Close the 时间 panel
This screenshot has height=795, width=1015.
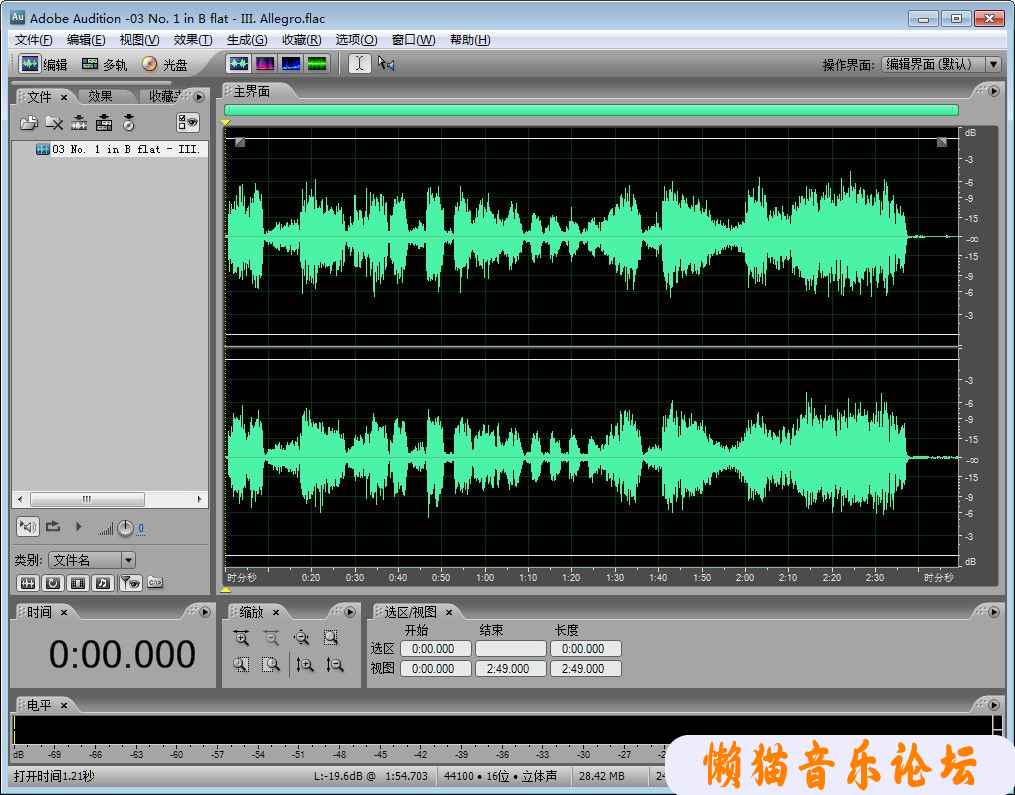63,612
